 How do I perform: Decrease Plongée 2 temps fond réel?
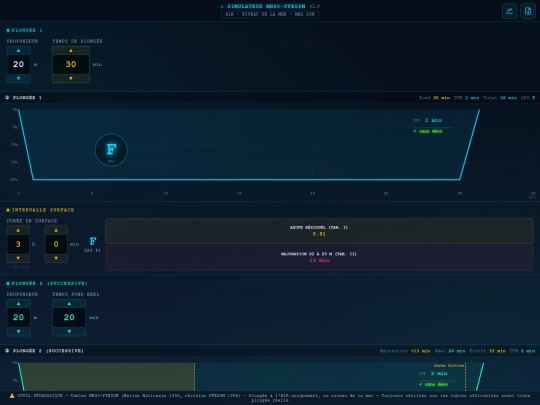point(69,332)
